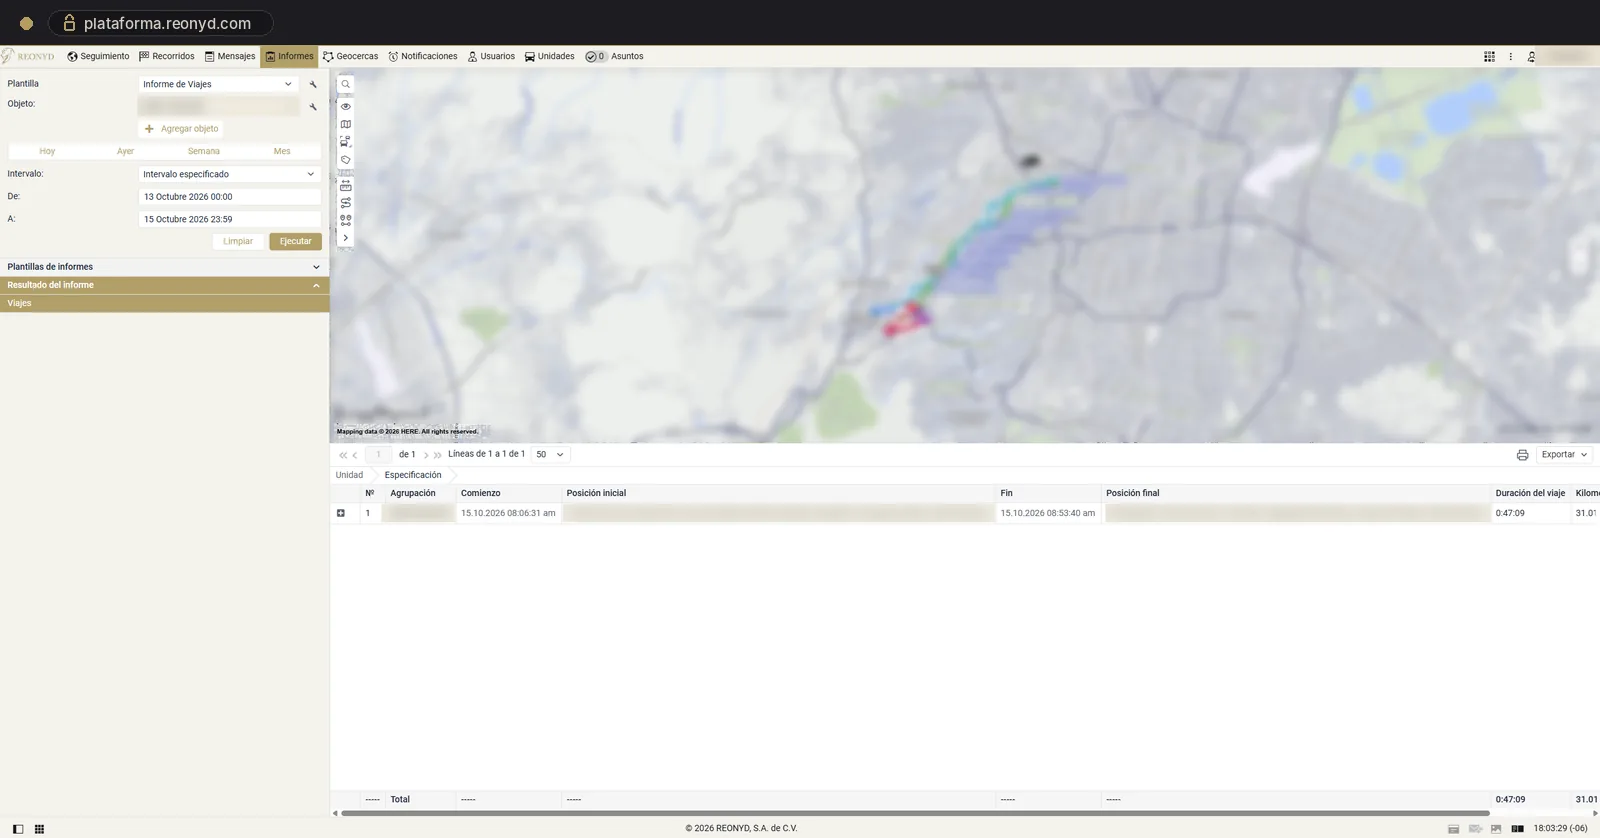Go to last page of results
1600x838 pixels.
click(438, 455)
